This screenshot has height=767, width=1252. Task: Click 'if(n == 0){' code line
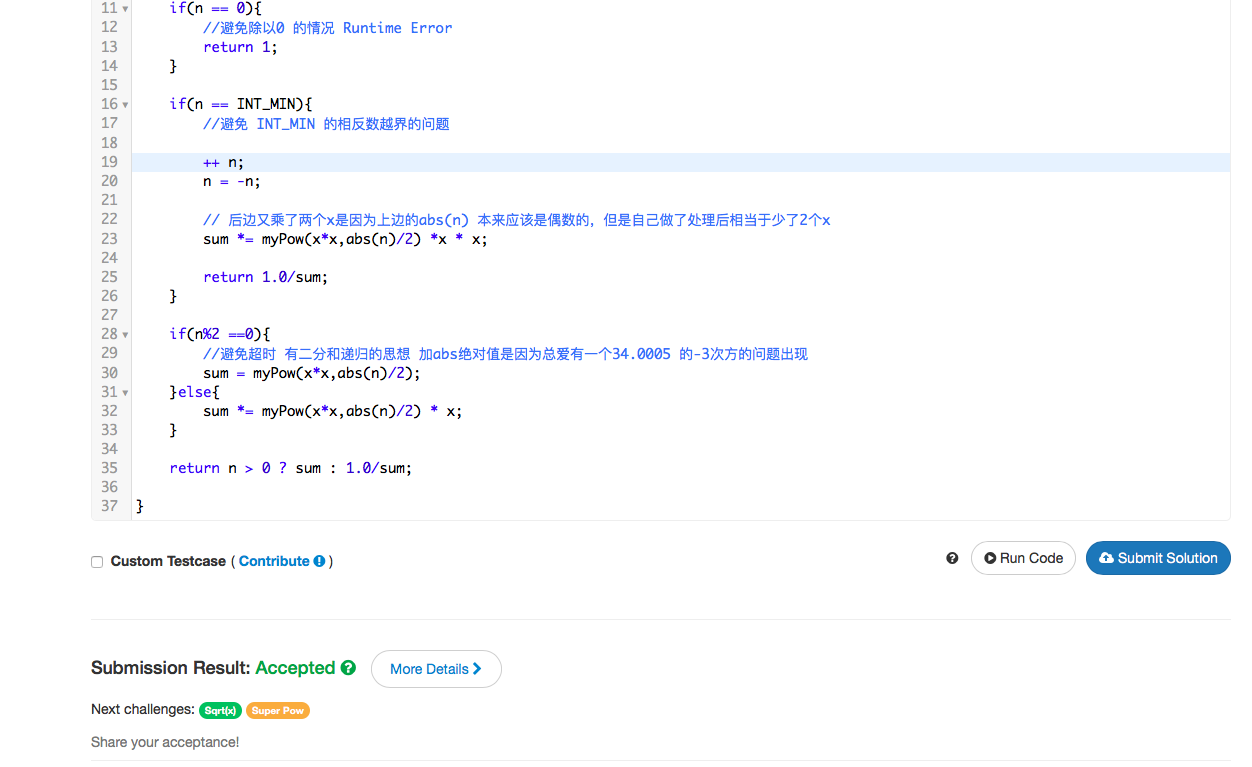216,9
